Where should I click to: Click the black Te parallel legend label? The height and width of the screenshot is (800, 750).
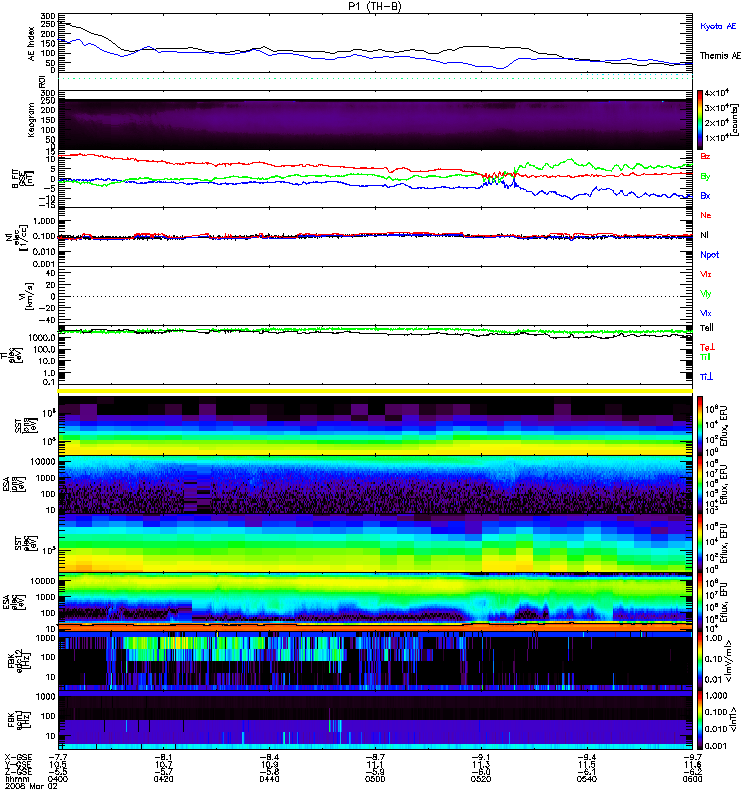pyautogui.click(x=707, y=328)
